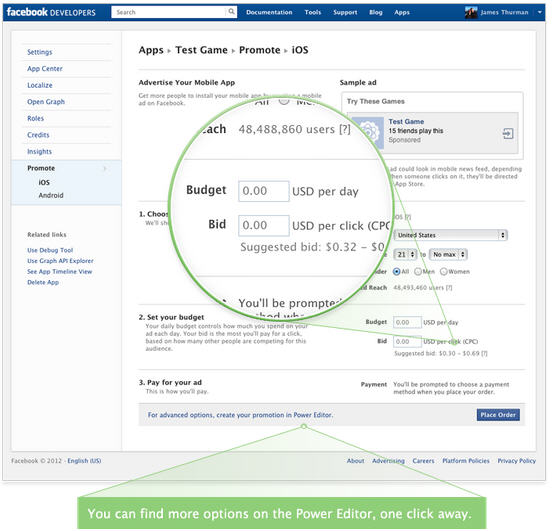Open the account dropdown arrow

pyautogui.click(x=540, y=12)
